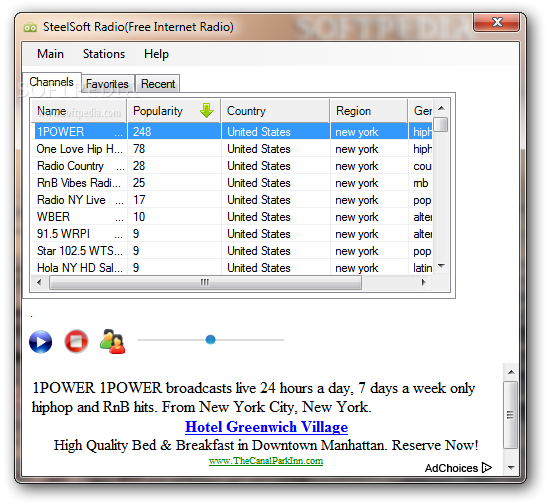Click the popularity value 17
The width and height of the screenshot is (547, 504).
point(139,200)
